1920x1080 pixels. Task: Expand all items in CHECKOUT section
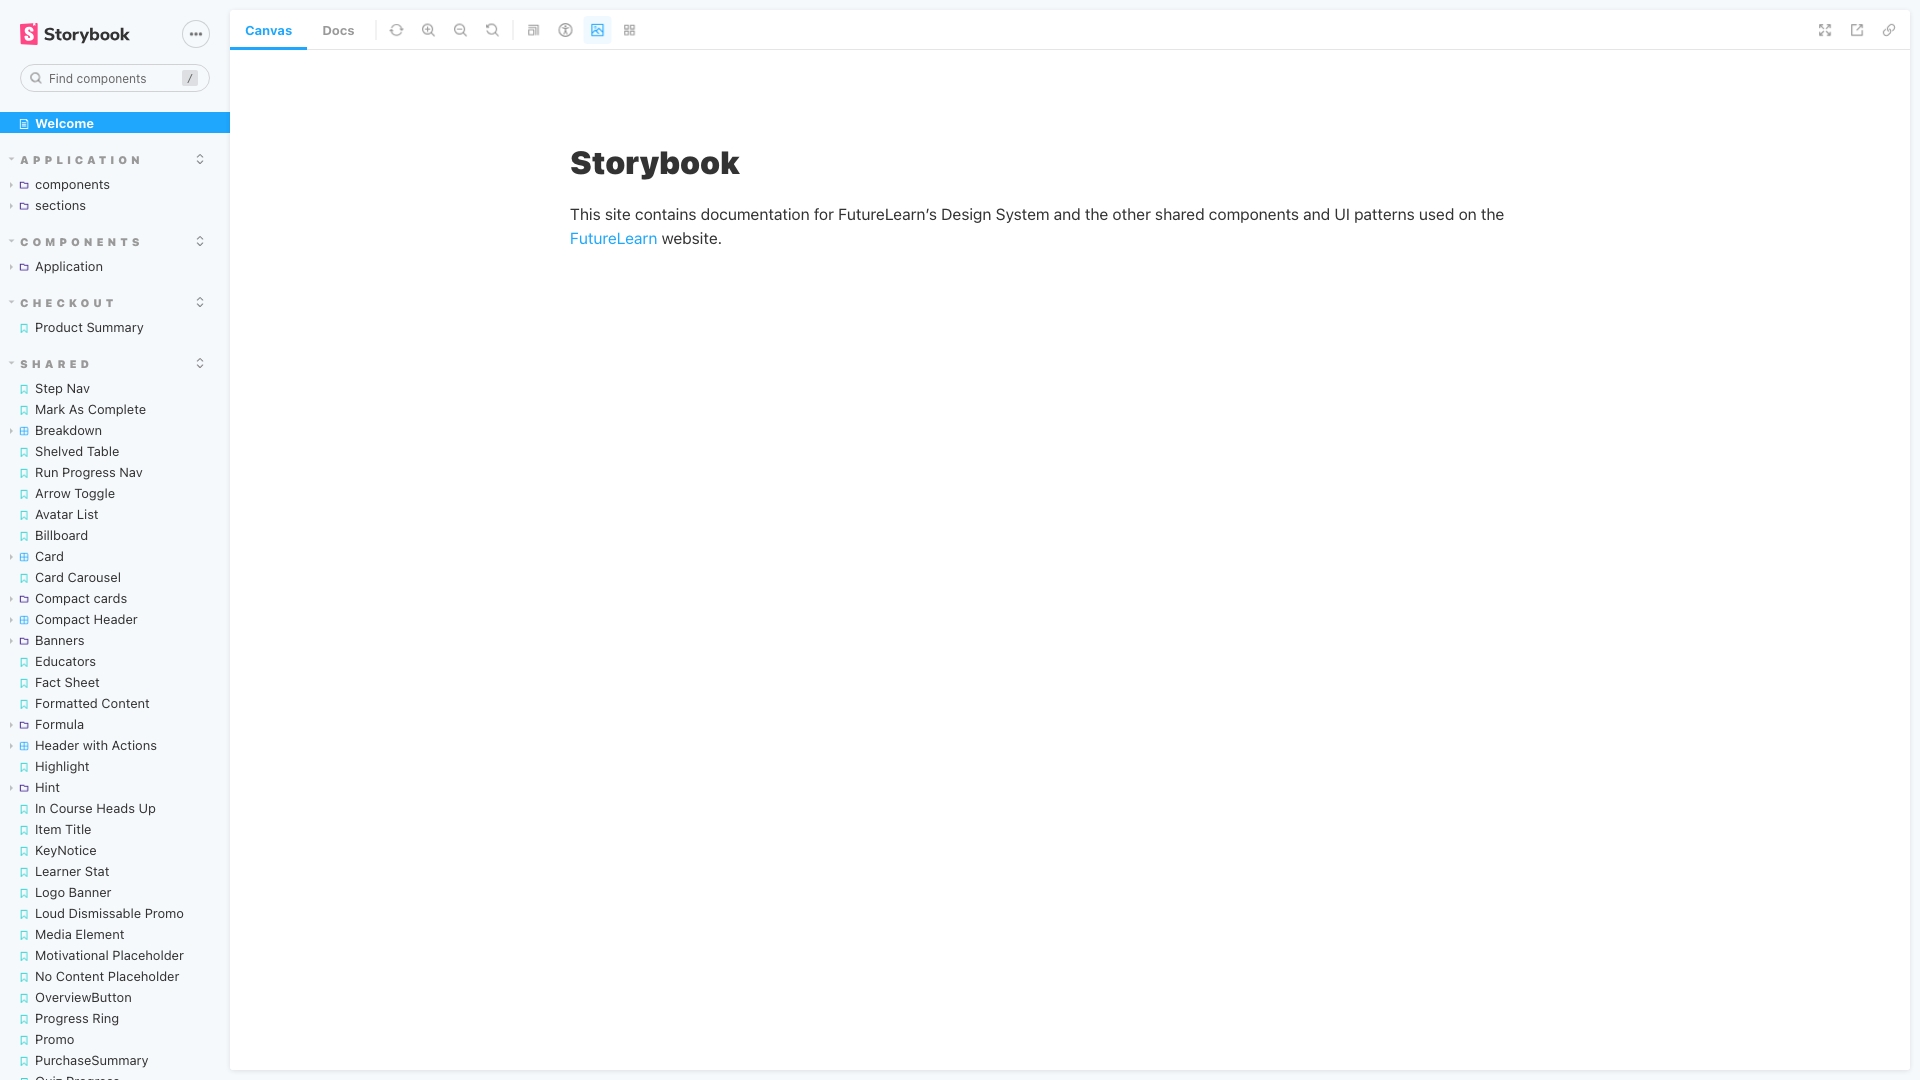(200, 303)
